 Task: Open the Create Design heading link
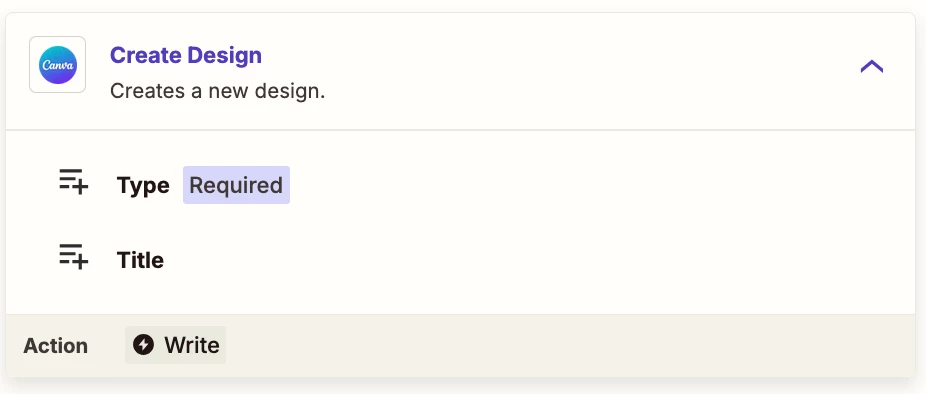click(185, 55)
